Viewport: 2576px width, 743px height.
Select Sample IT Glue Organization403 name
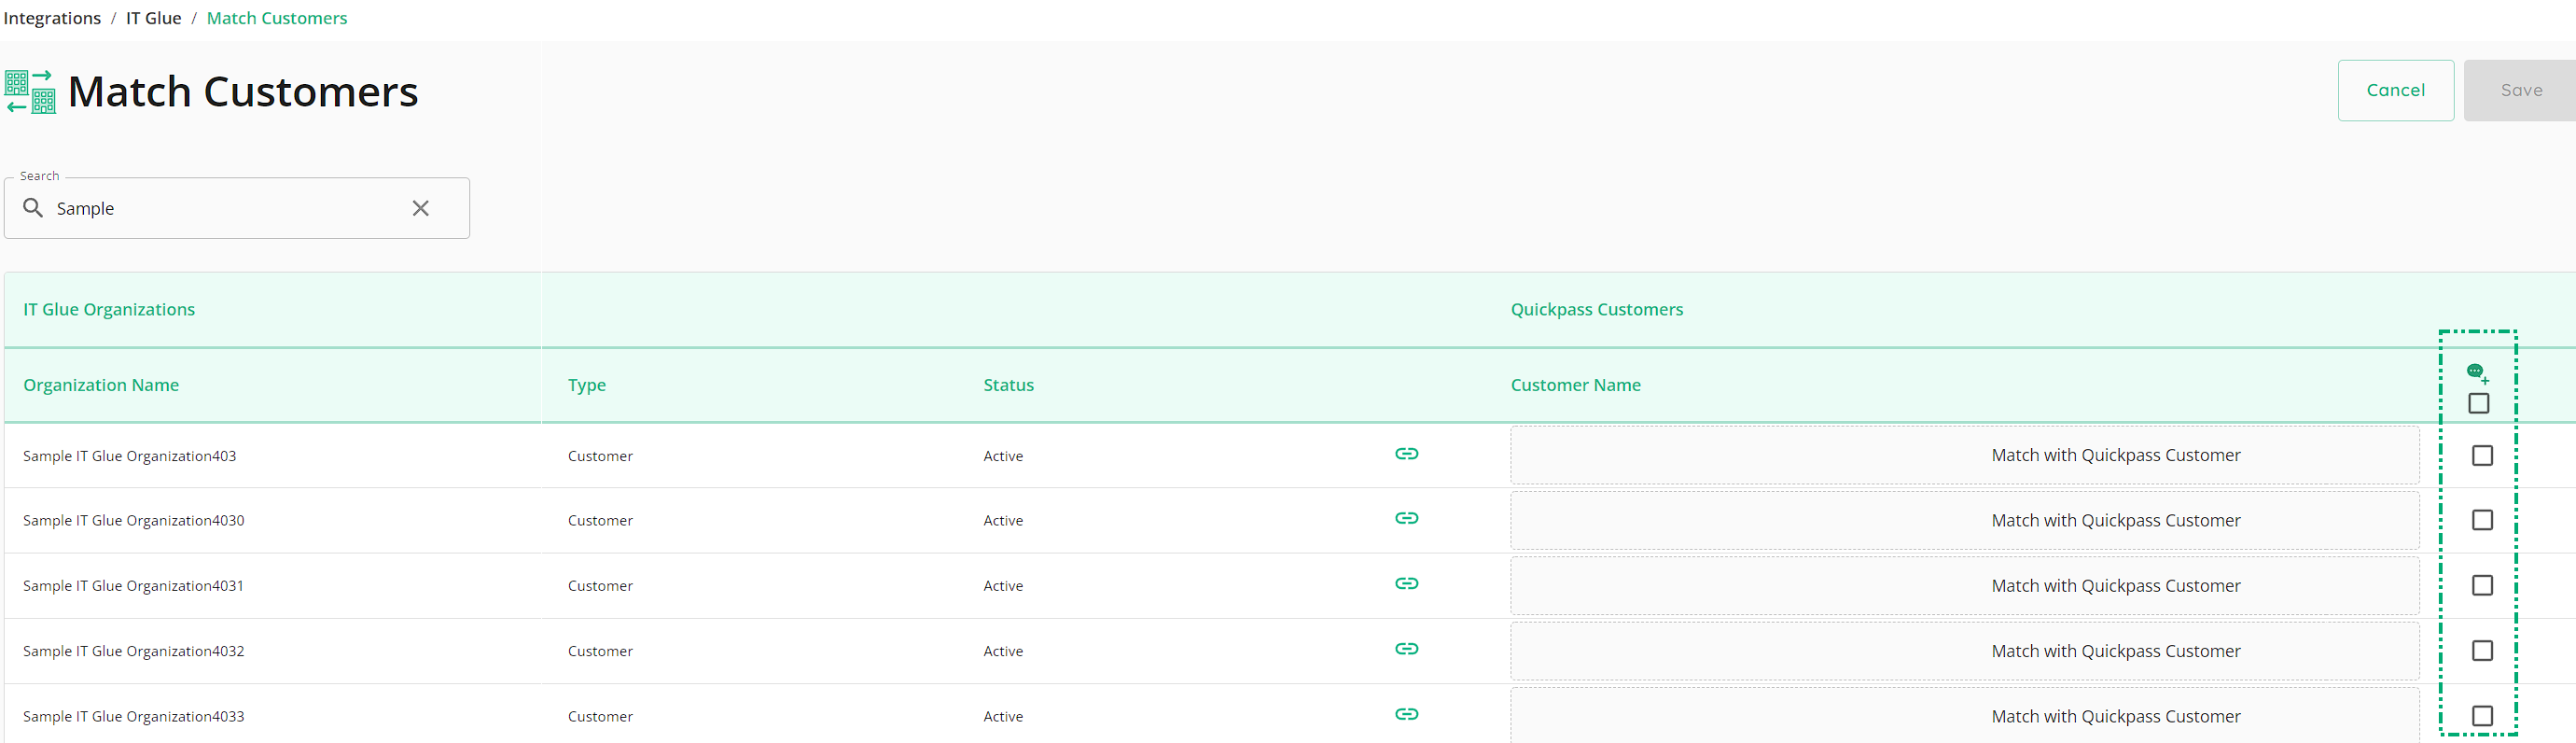point(130,456)
